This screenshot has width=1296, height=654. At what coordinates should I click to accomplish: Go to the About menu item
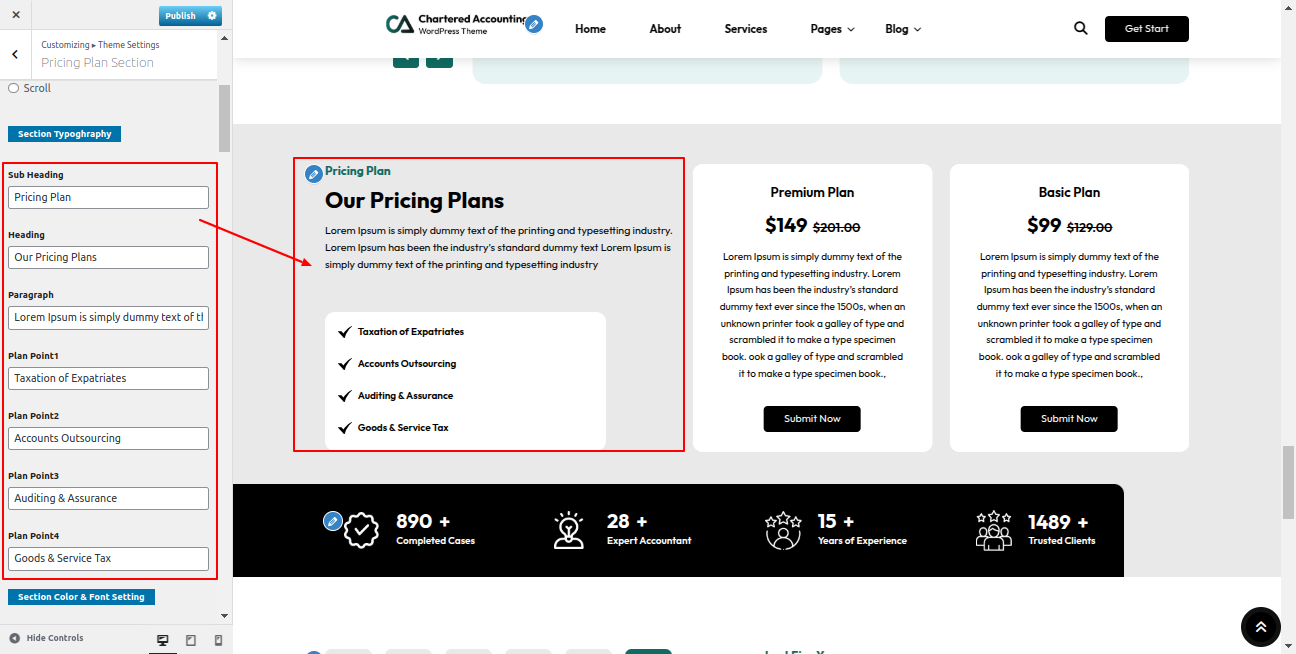(665, 29)
